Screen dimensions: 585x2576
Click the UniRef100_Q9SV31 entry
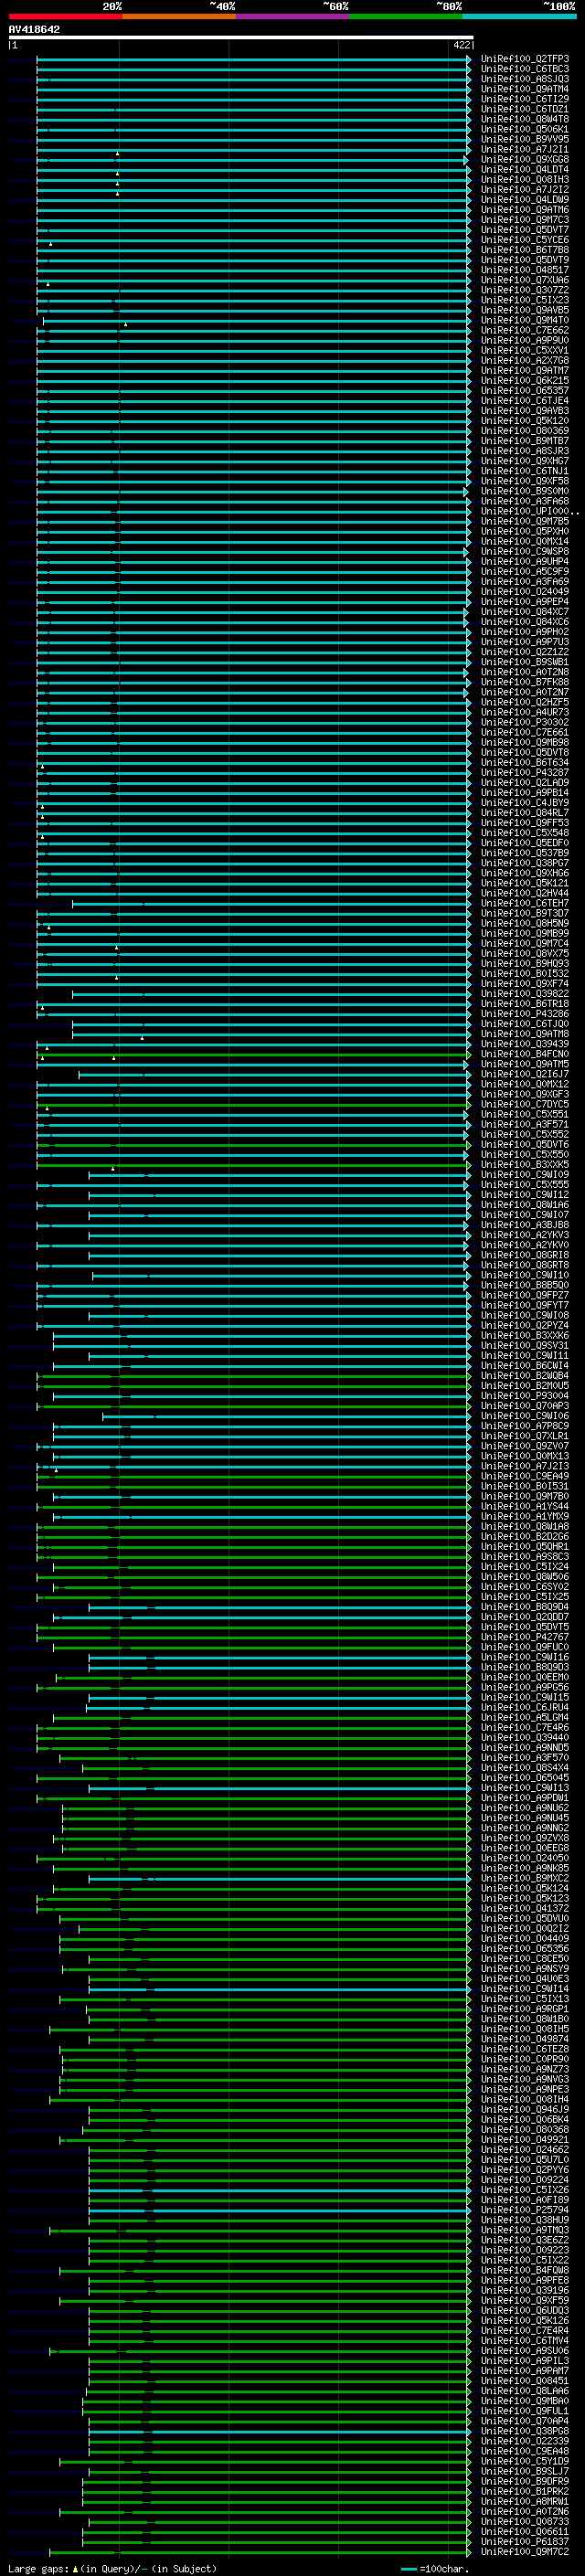pyautogui.click(x=525, y=1346)
